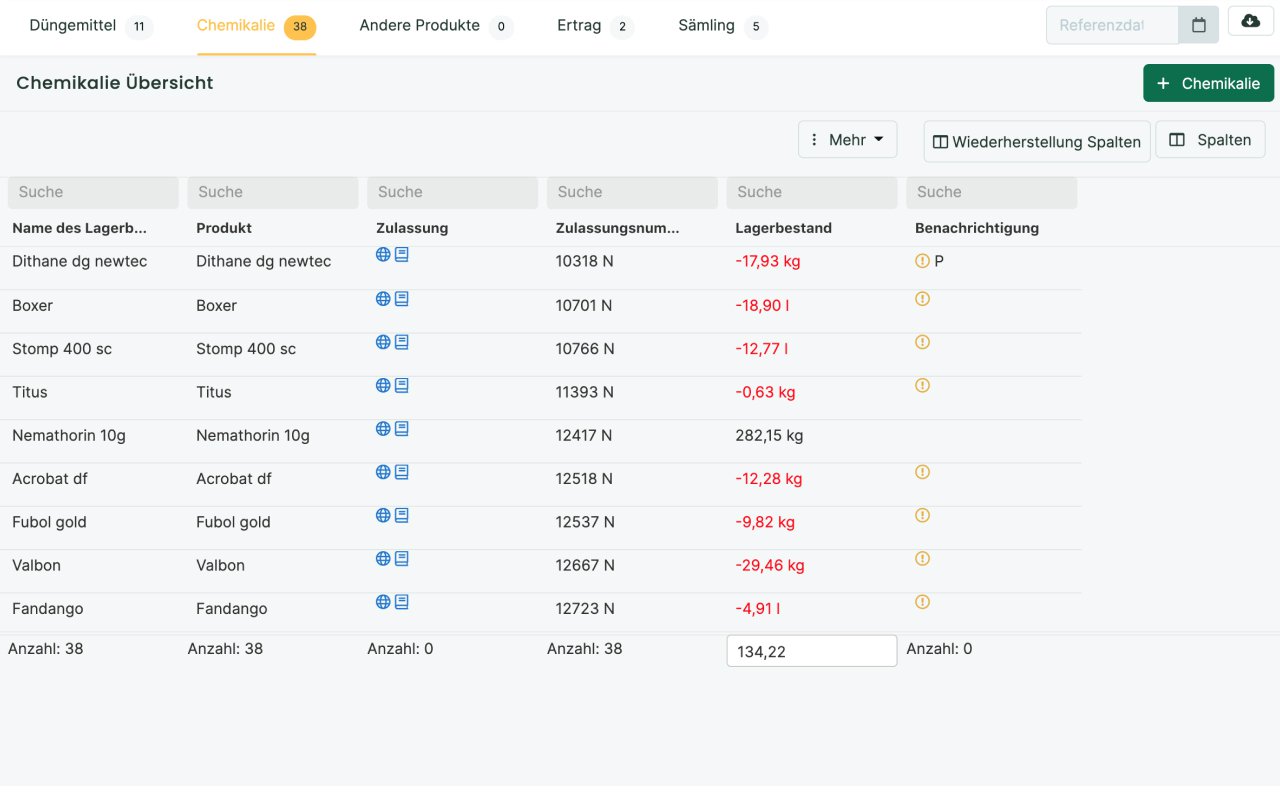This screenshot has width=1280, height=800.
Task: Click warning icon in Dithane dg newtec row
Action: tap(922, 261)
